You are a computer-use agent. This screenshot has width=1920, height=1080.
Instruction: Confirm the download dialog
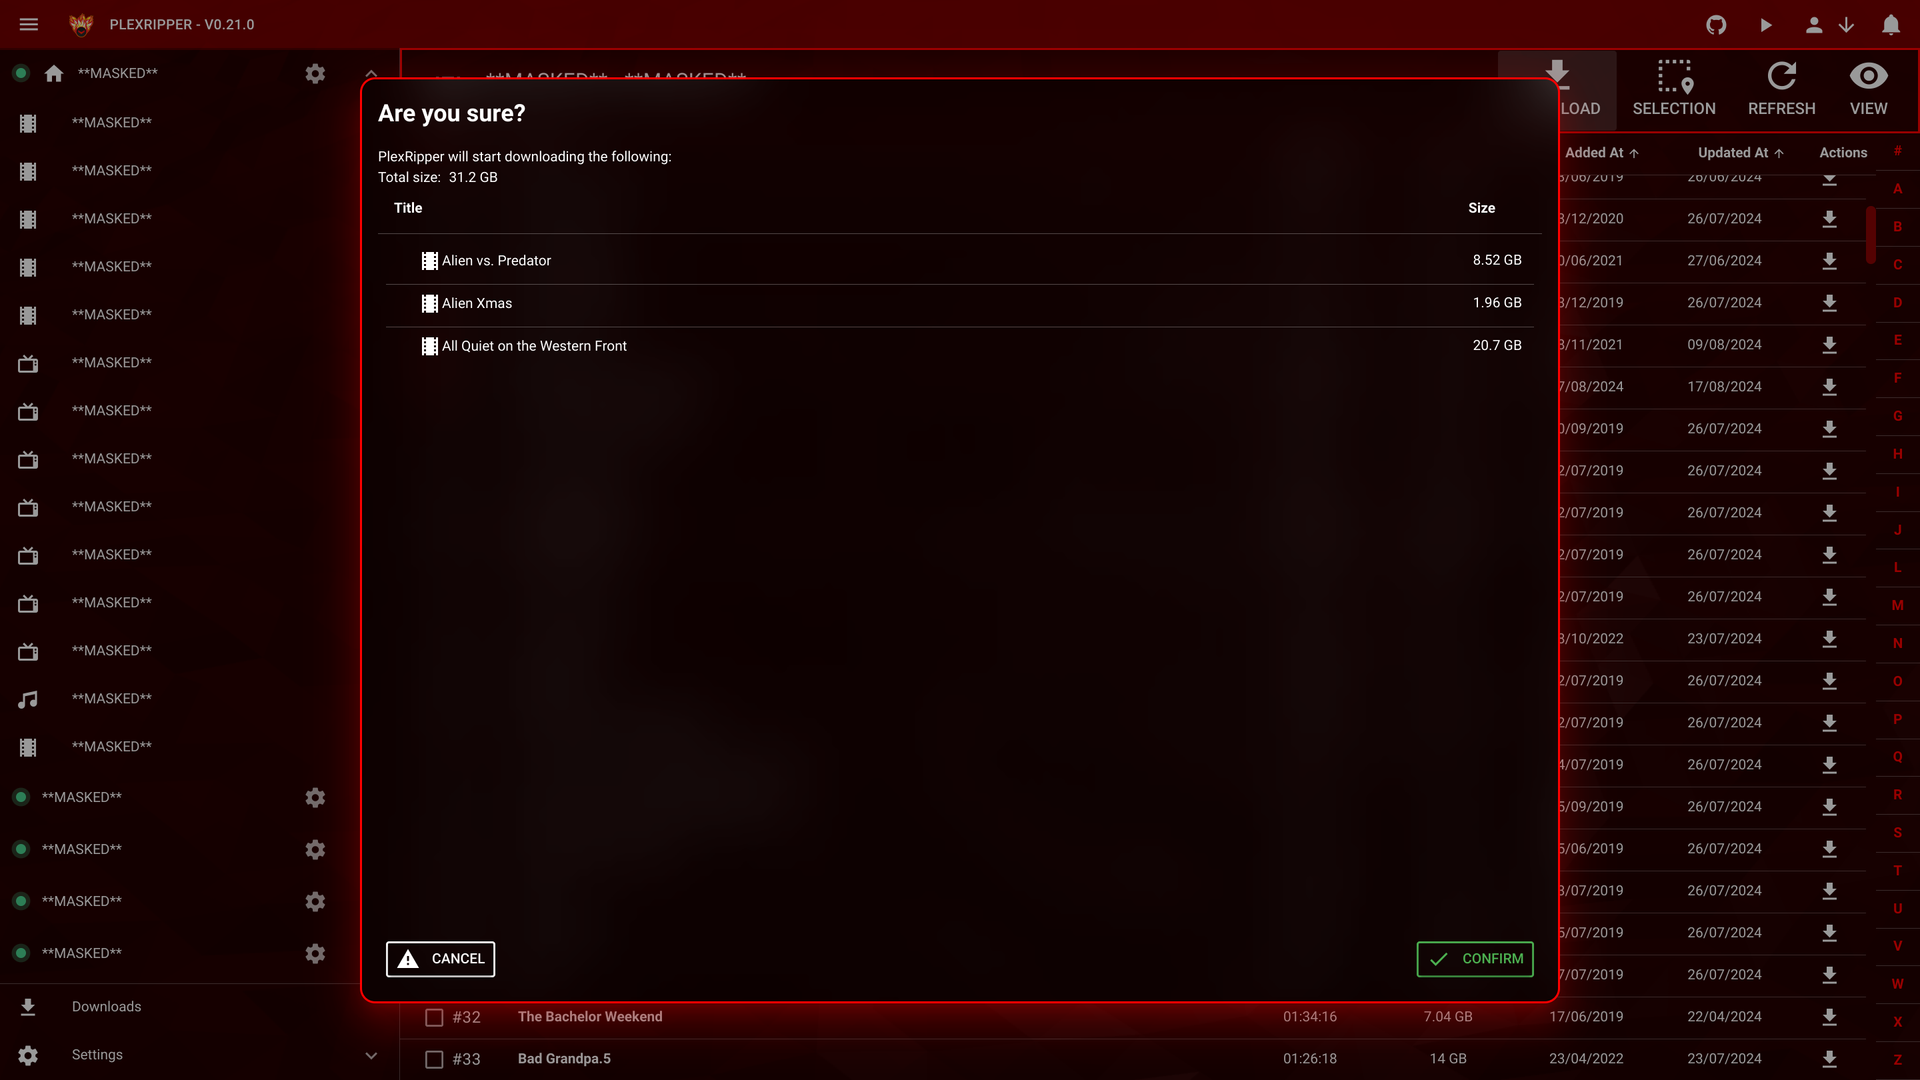coord(1474,959)
